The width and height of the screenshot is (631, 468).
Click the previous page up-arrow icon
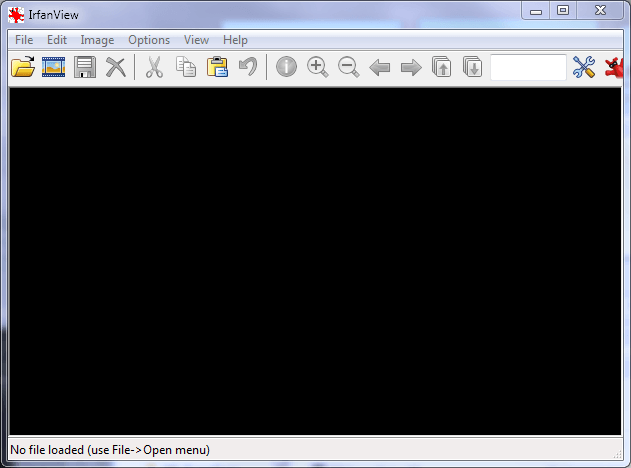point(441,67)
